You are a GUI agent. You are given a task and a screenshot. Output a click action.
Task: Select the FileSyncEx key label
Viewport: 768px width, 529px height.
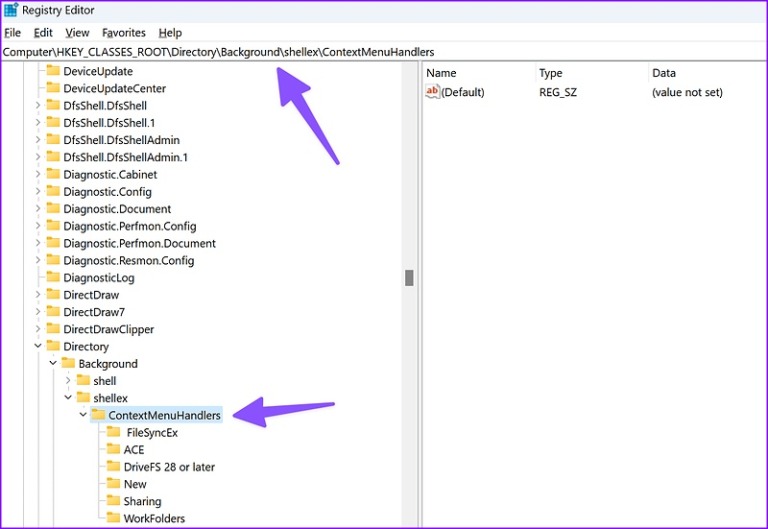tap(152, 433)
